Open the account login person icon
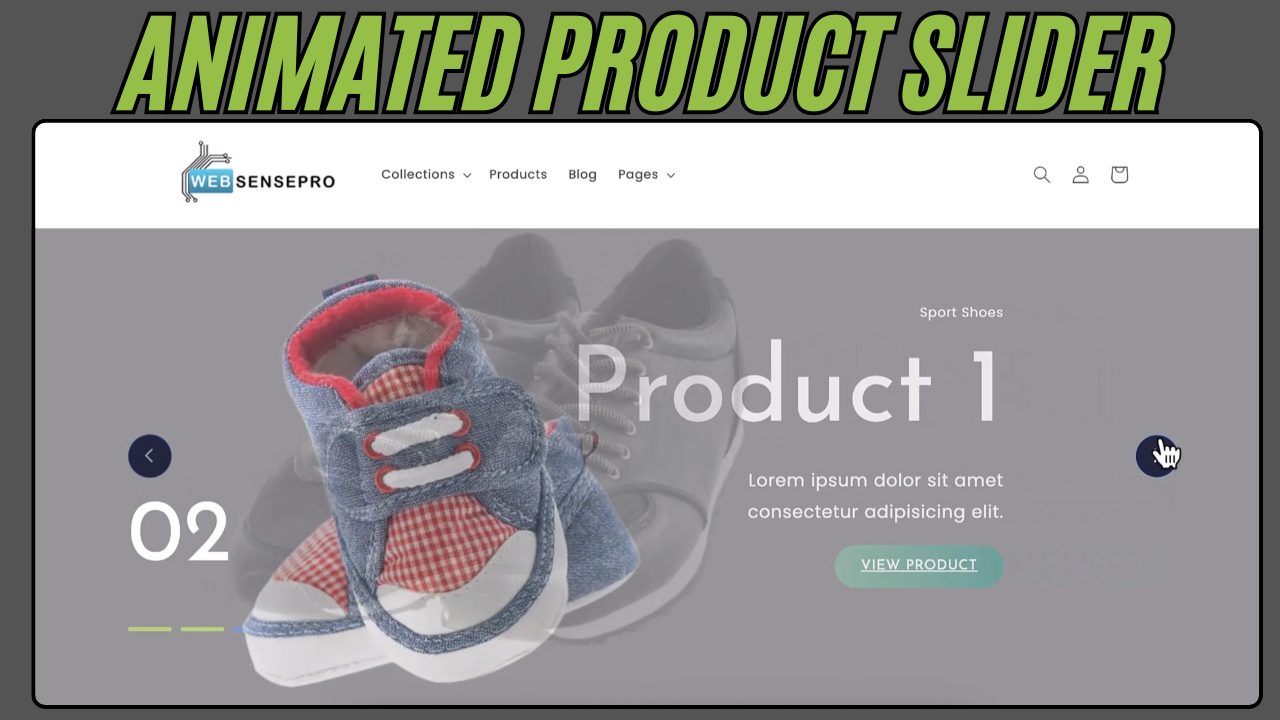This screenshot has height=720, width=1280. (x=1080, y=175)
